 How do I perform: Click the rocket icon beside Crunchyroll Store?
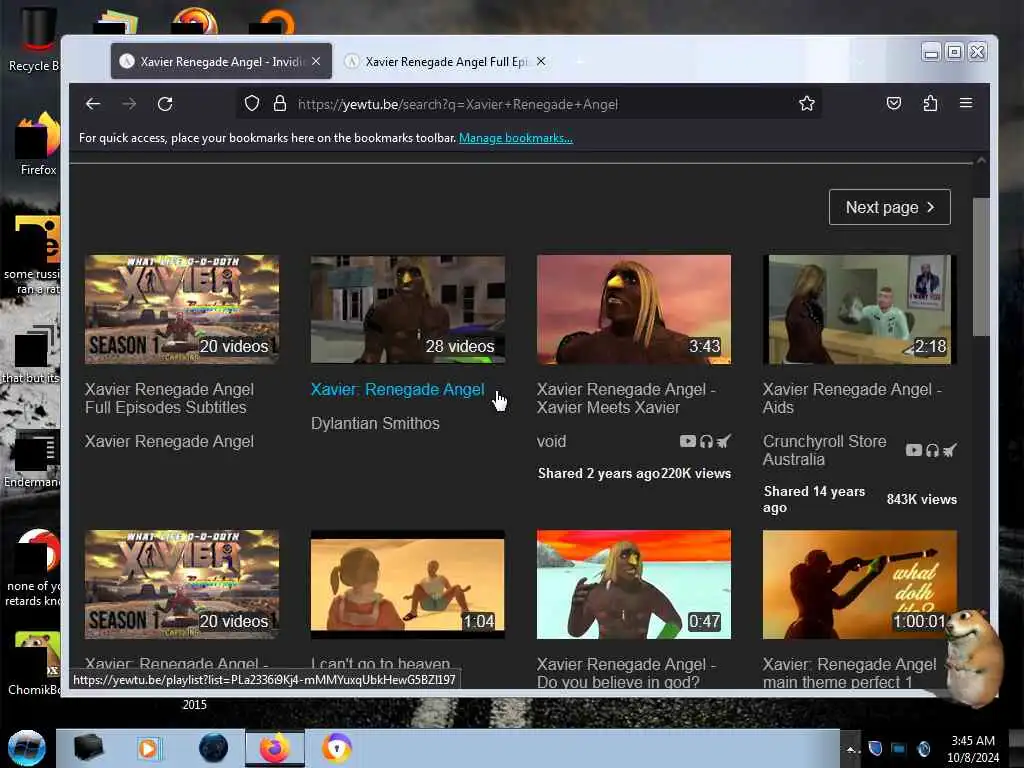coord(950,450)
